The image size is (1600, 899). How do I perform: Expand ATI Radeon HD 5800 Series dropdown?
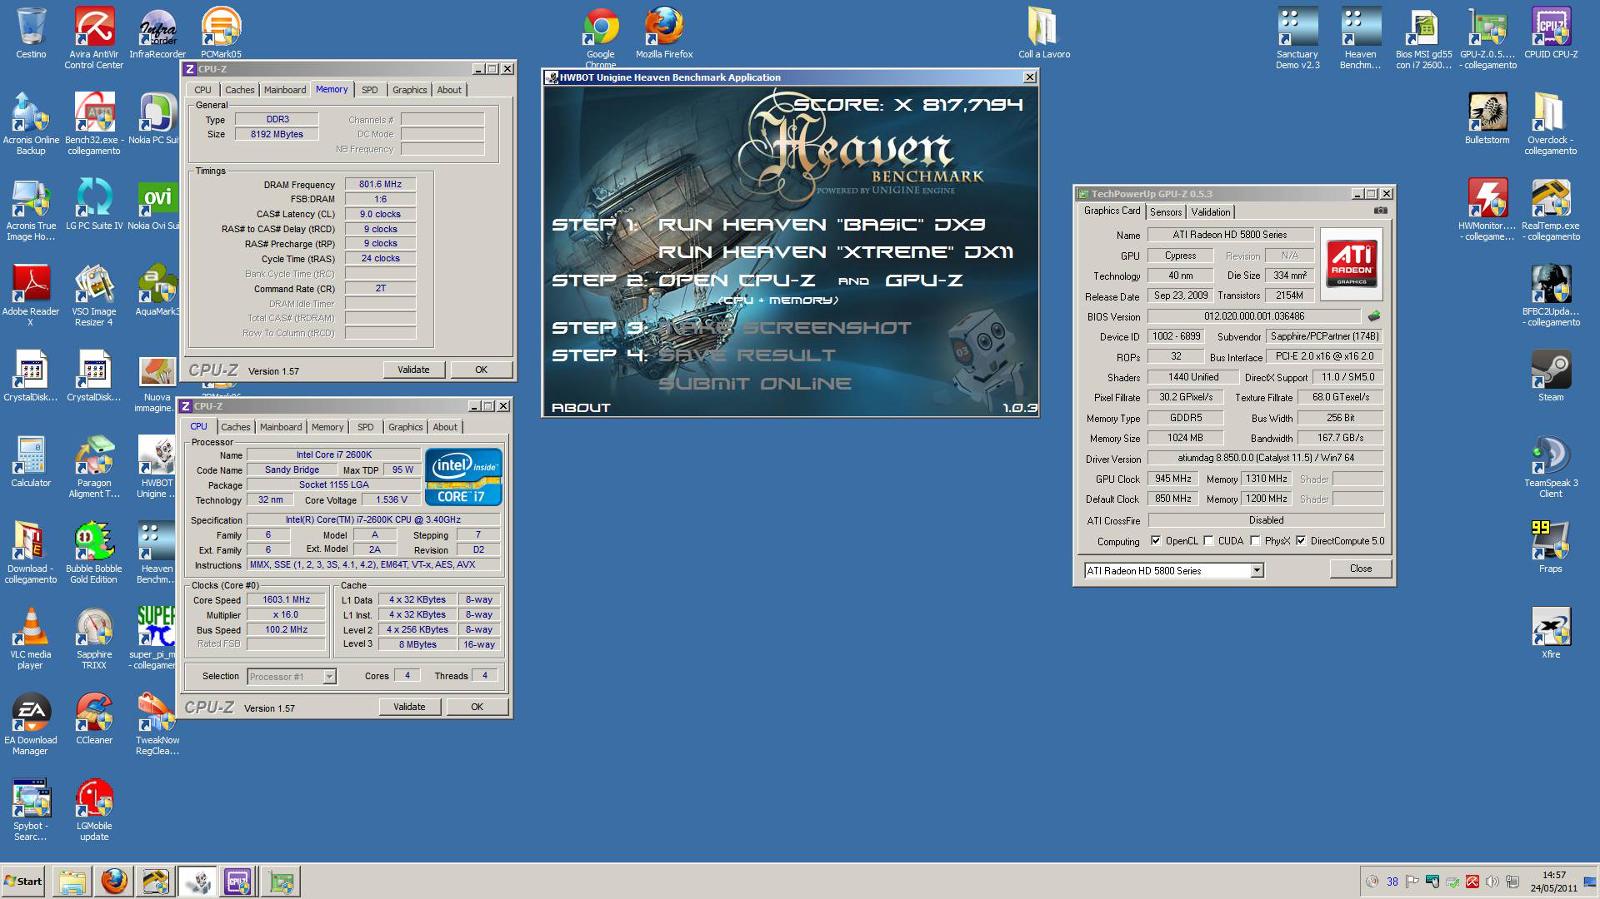1257,571
